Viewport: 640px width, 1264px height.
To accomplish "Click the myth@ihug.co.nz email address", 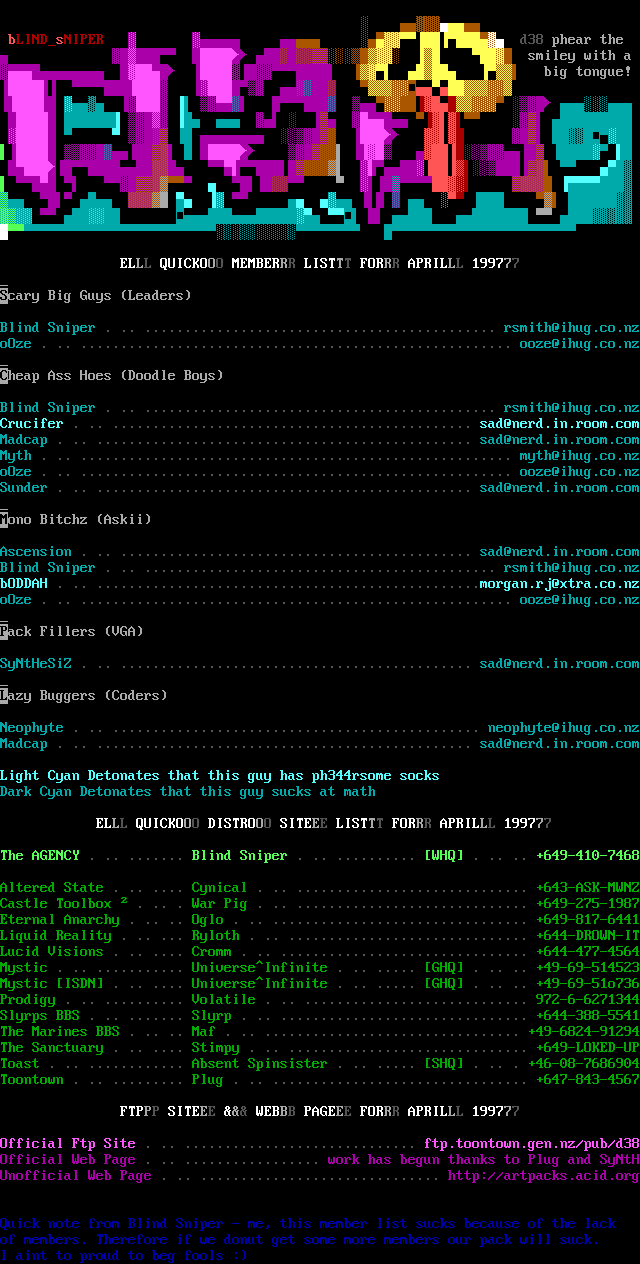I will [x=579, y=456].
